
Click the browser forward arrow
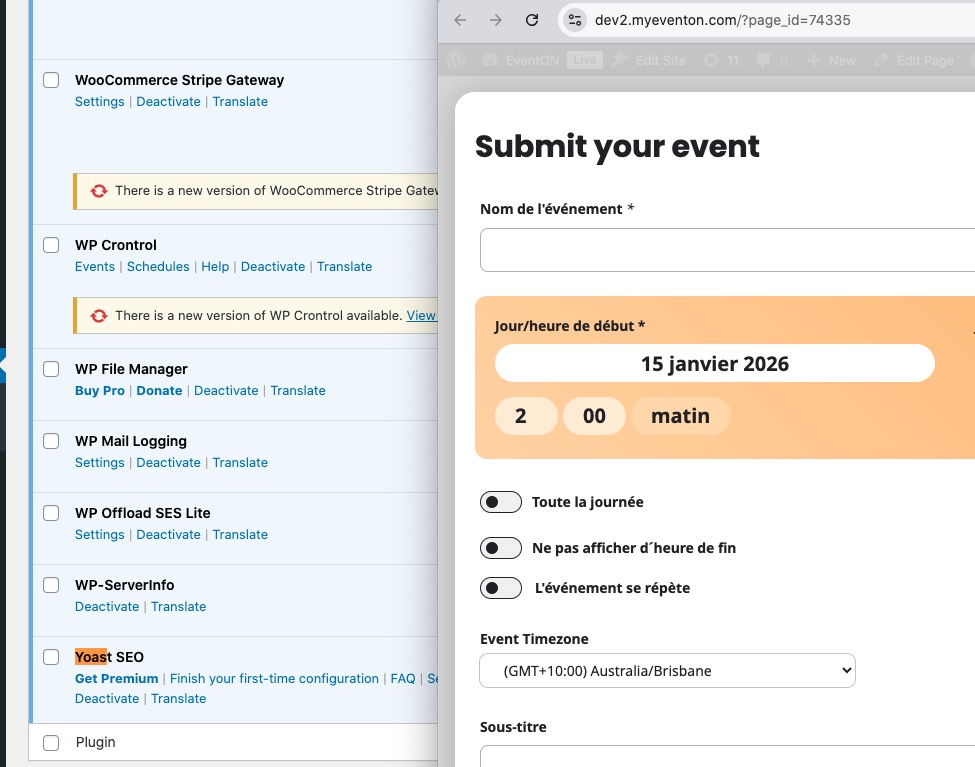(x=496, y=20)
